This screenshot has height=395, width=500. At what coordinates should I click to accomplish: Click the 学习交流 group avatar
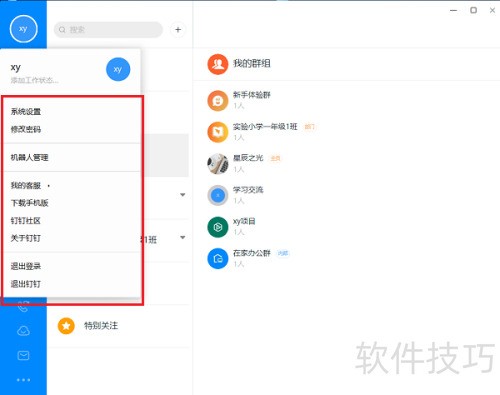tap(218, 195)
